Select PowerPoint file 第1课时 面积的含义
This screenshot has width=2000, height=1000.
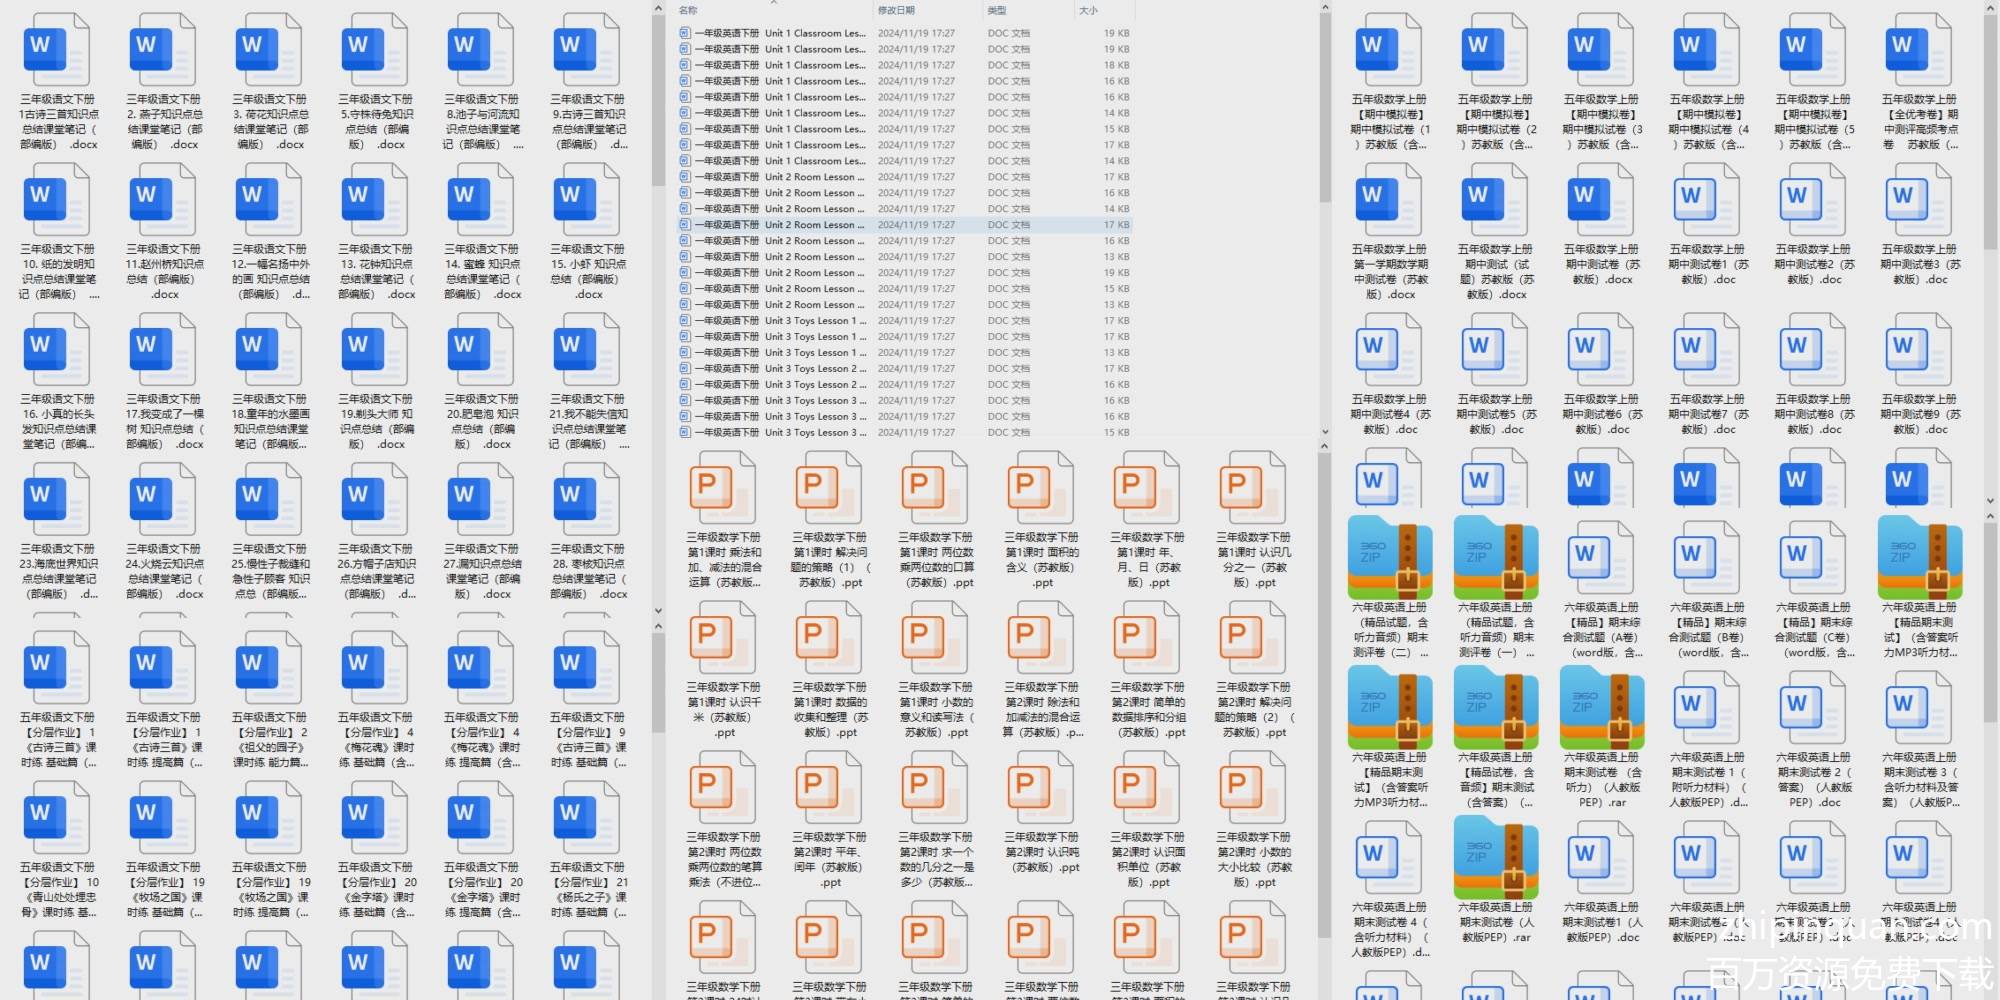click(1042, 488)
